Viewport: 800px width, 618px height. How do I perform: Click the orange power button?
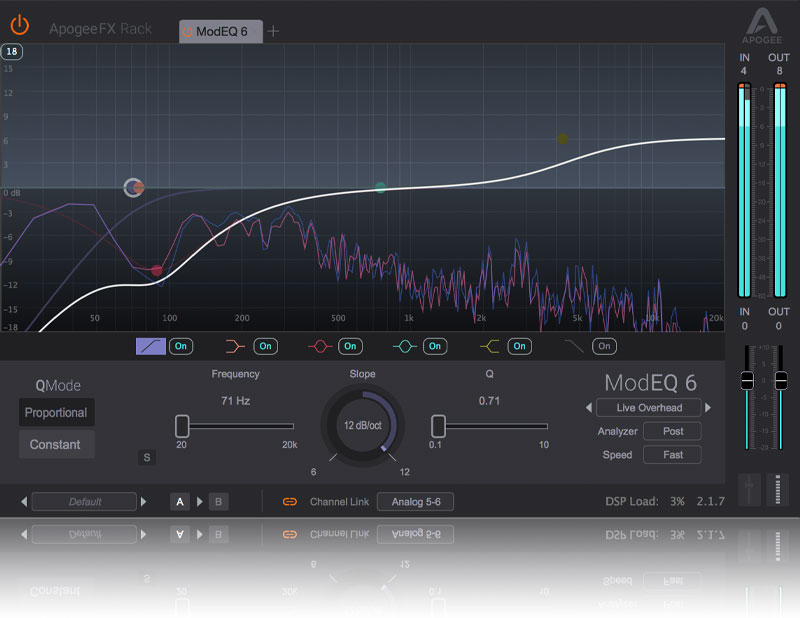[20, 24]
